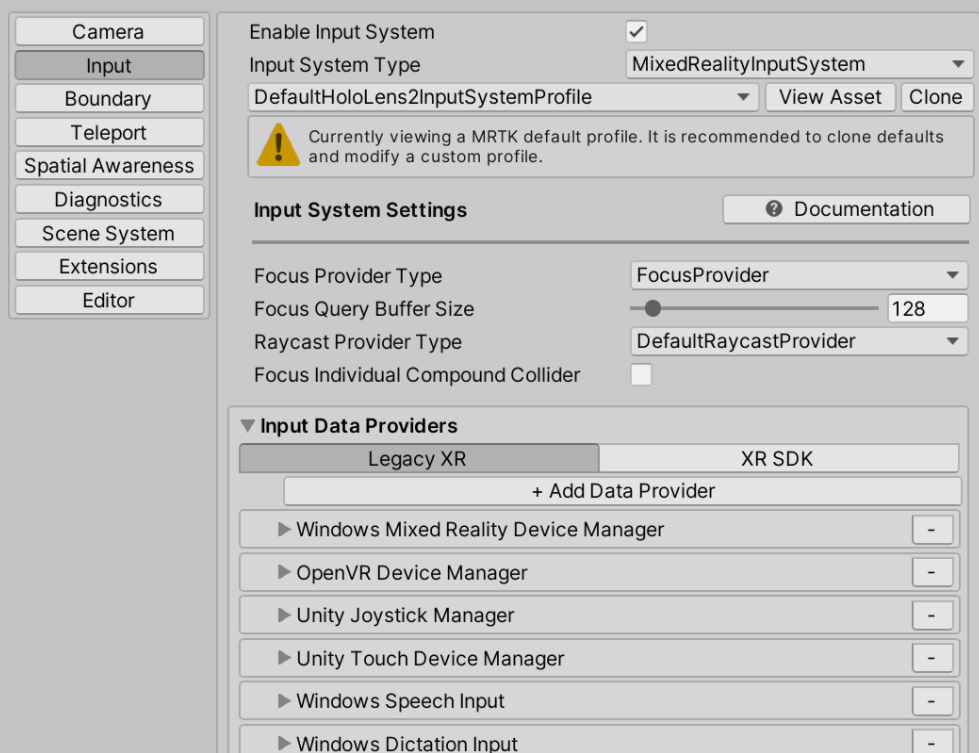Open Focus Provider Type dropdown
This screenshot has height=753, width=979.
tap(798, 276)
